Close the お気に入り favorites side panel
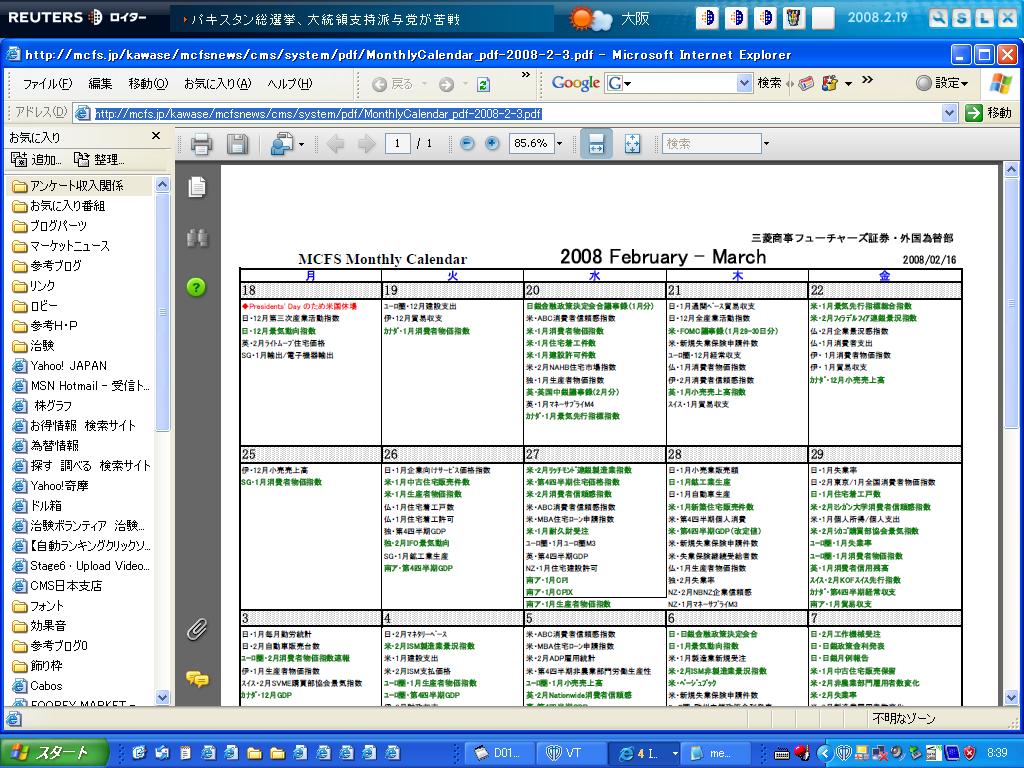This screenshot has height=768, width=1024. click(x=156, y=136)
